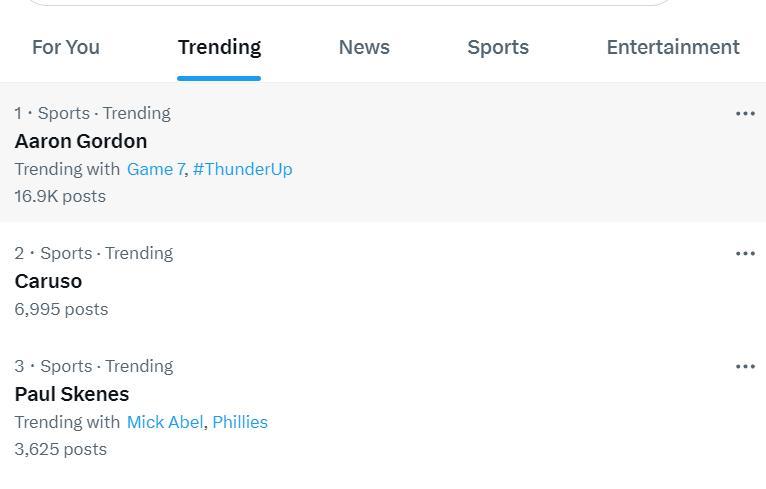Go to the Sports tab
This screenshot has width=766, height=489.
coord(498,47)
